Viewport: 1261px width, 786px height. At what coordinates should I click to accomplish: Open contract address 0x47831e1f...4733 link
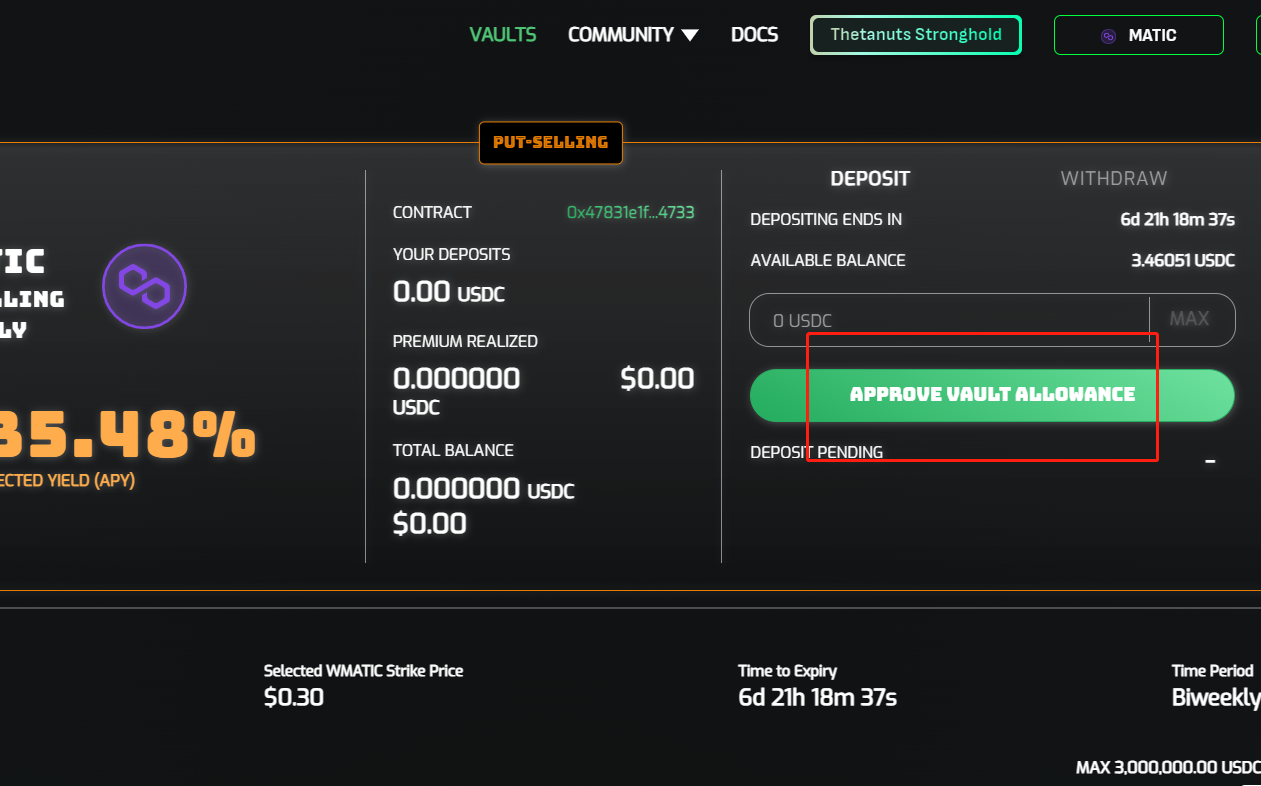pos(630,212)
